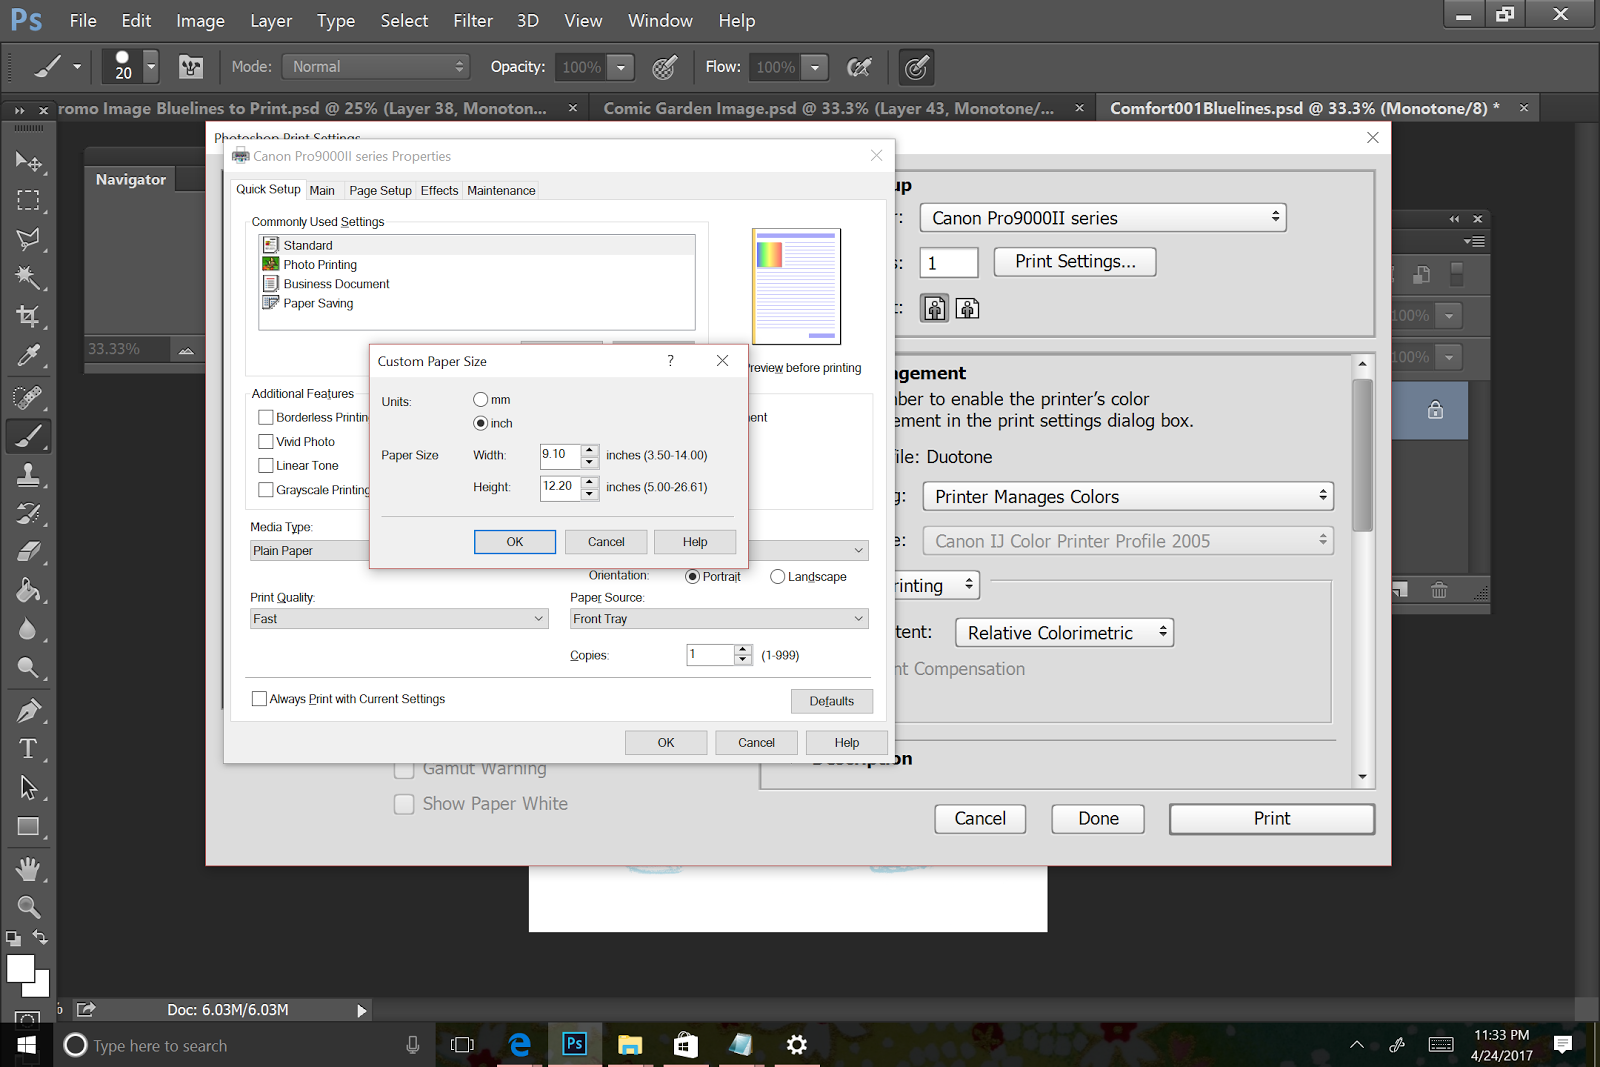Select the Move tool
1600x1067 pixels.
28,162
